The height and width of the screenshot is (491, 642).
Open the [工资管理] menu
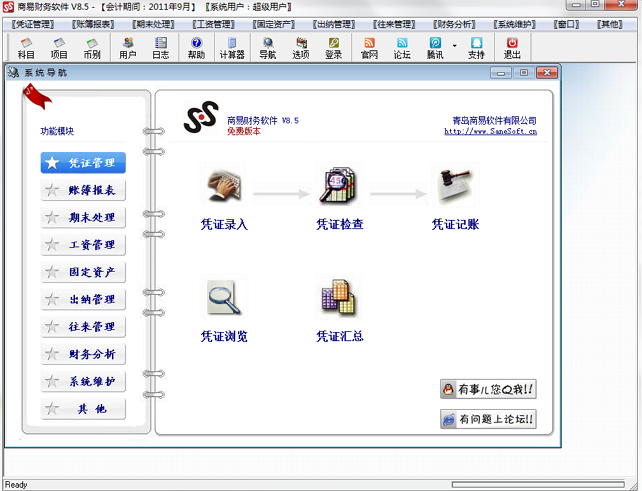[213, 25]
